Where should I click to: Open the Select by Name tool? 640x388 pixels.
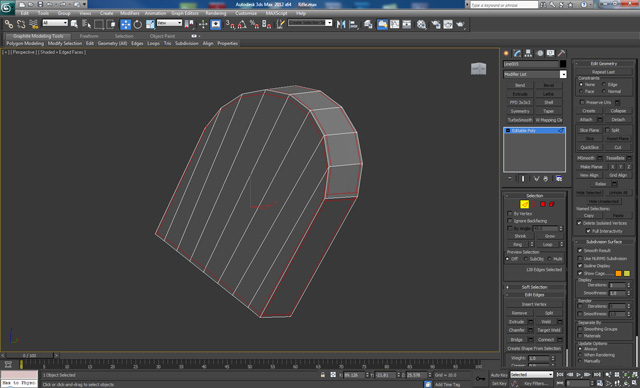click(x=86, y=24)
